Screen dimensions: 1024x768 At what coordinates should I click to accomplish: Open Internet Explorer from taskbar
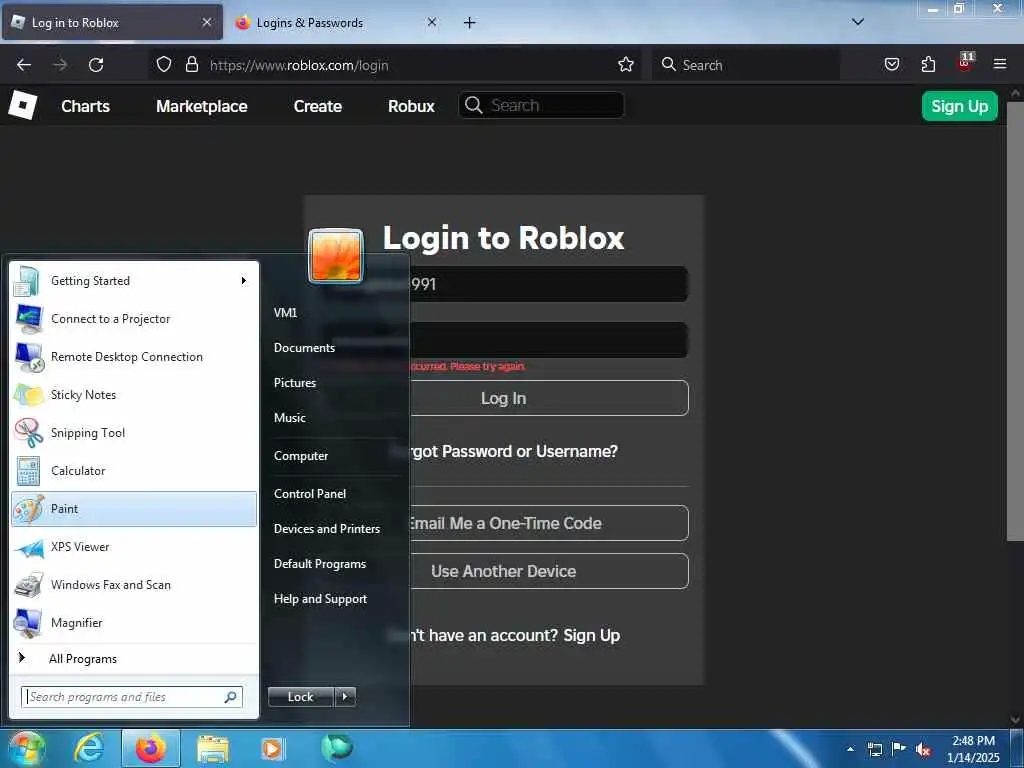(89, 748)
